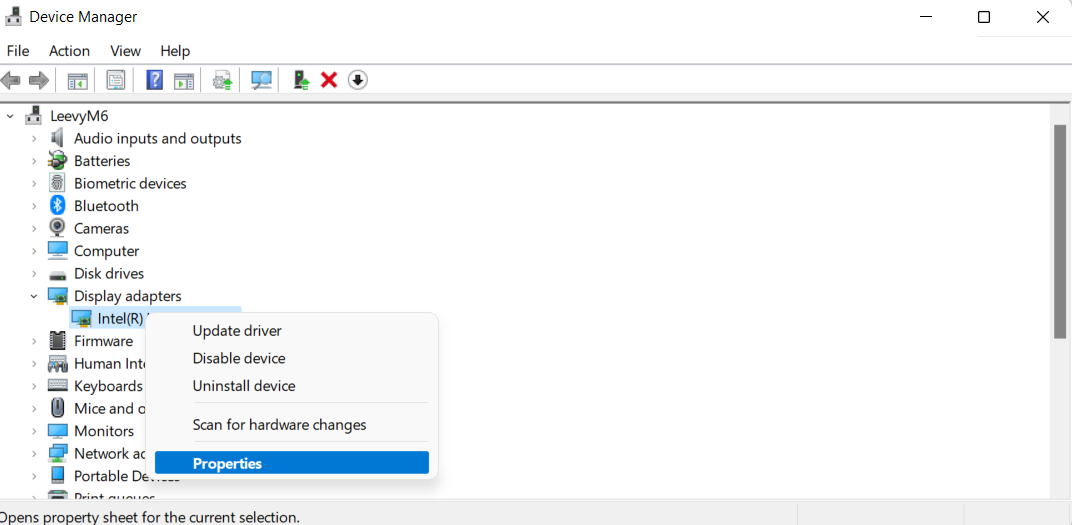This screenshot has height=525, width=1072.
Task: Click the red X Uninstall device icon
Action: coord(329,81)
